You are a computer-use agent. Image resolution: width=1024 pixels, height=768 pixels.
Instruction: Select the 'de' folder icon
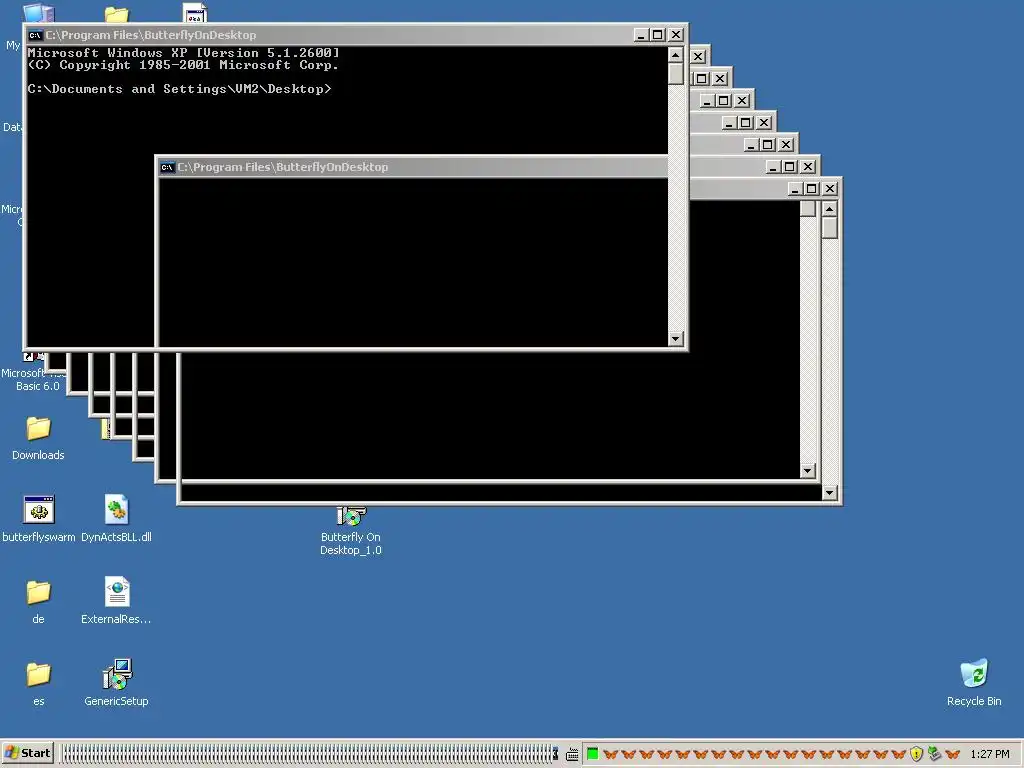[39, 592]
